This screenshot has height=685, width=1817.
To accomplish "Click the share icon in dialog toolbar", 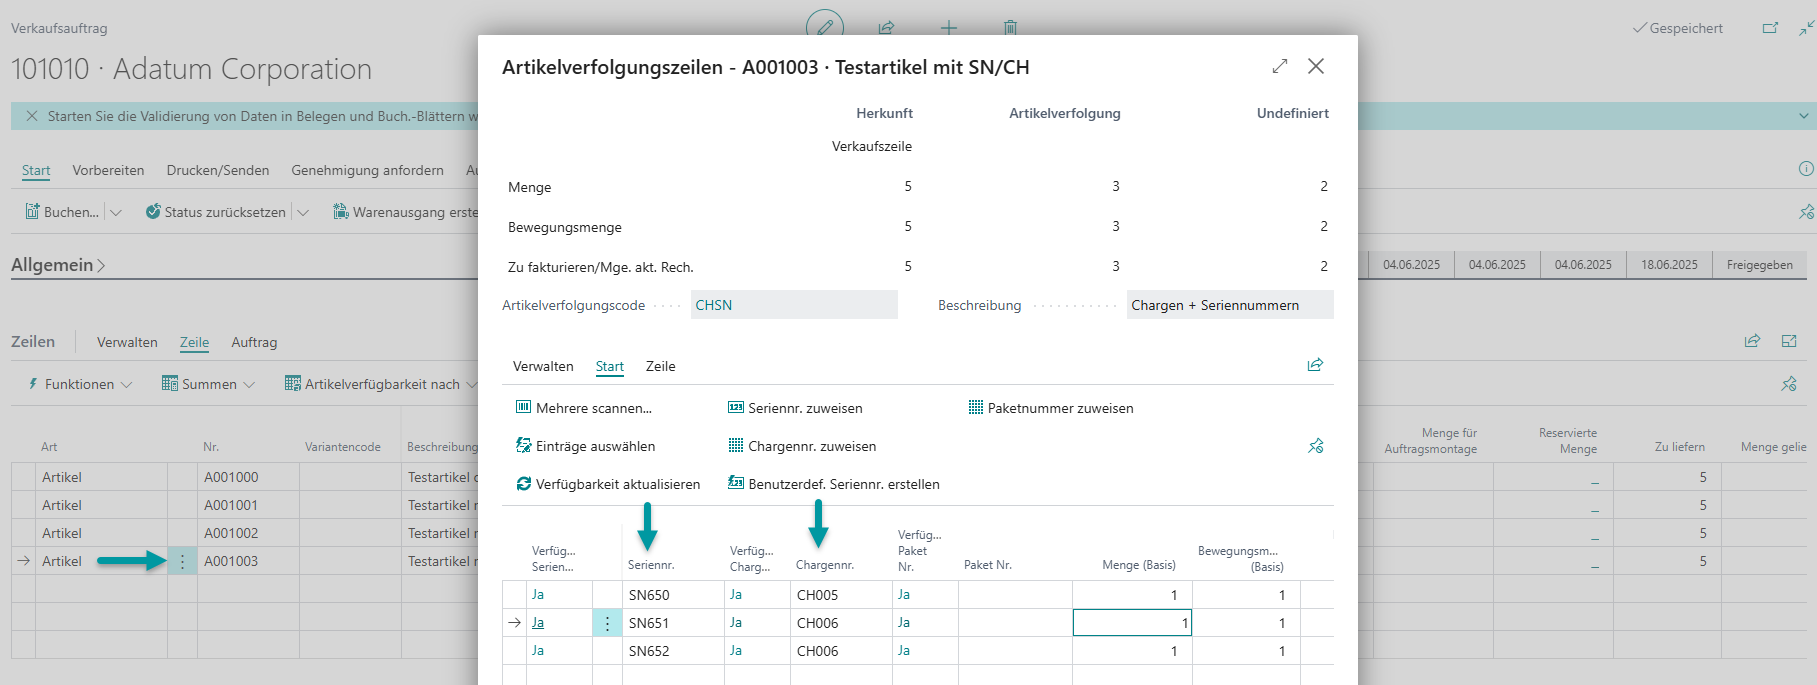I will pyautogui.click(x=1315, y=365).
